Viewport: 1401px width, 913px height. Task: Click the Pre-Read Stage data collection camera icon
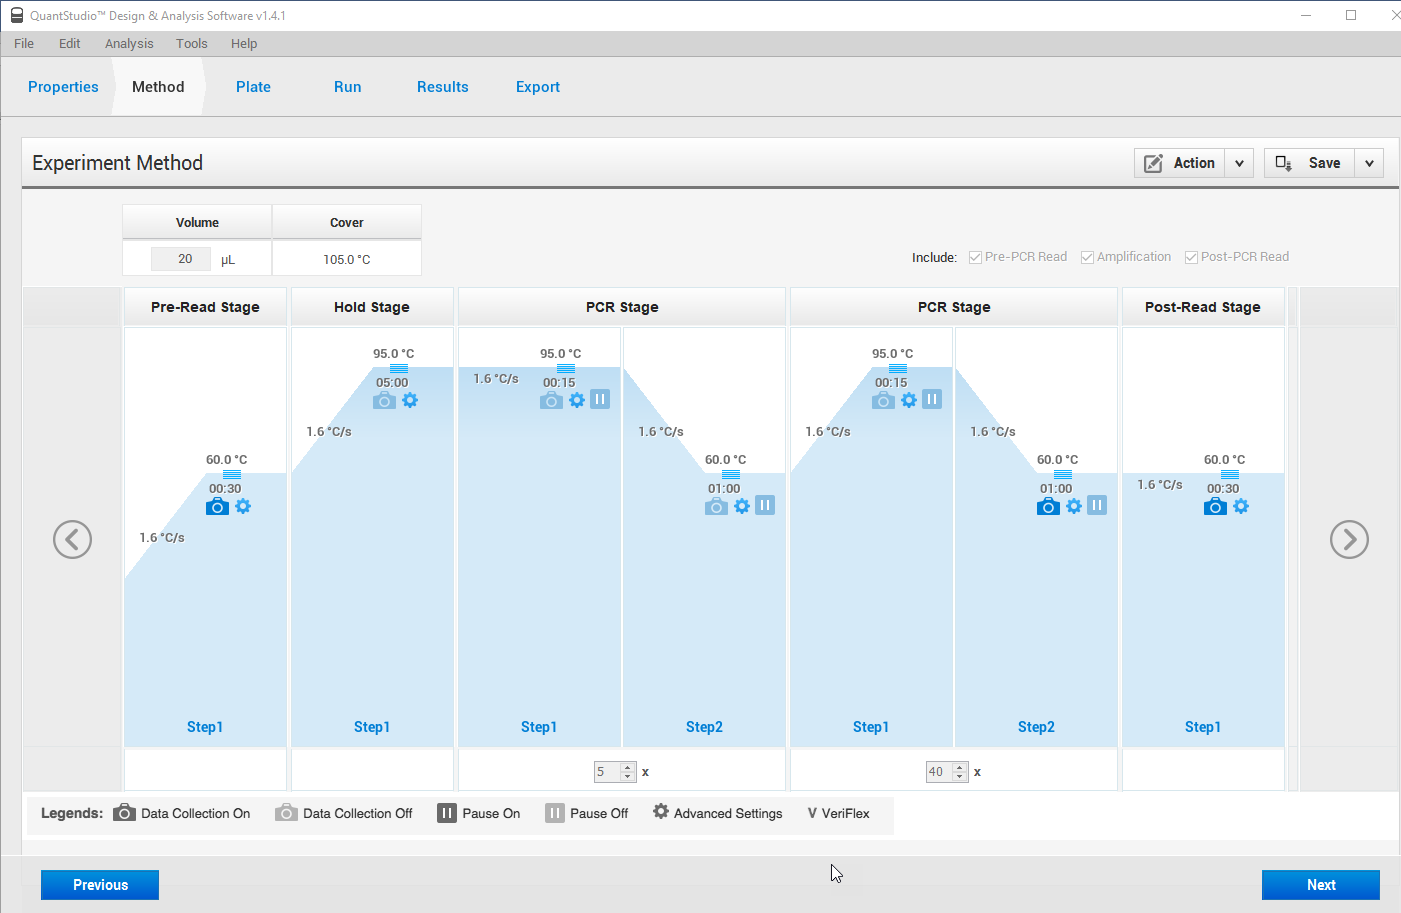click(216, 507)
